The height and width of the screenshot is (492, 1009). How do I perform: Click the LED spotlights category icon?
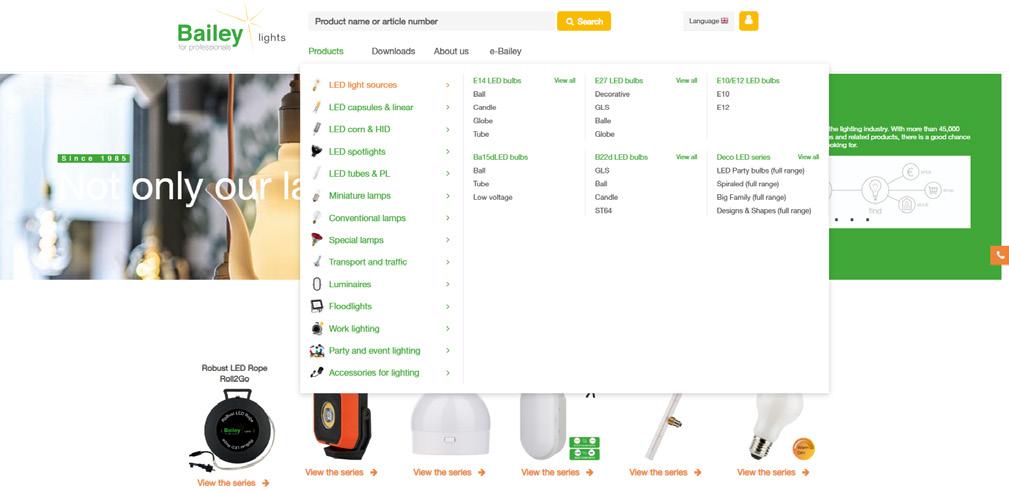[x=317, y=151]
